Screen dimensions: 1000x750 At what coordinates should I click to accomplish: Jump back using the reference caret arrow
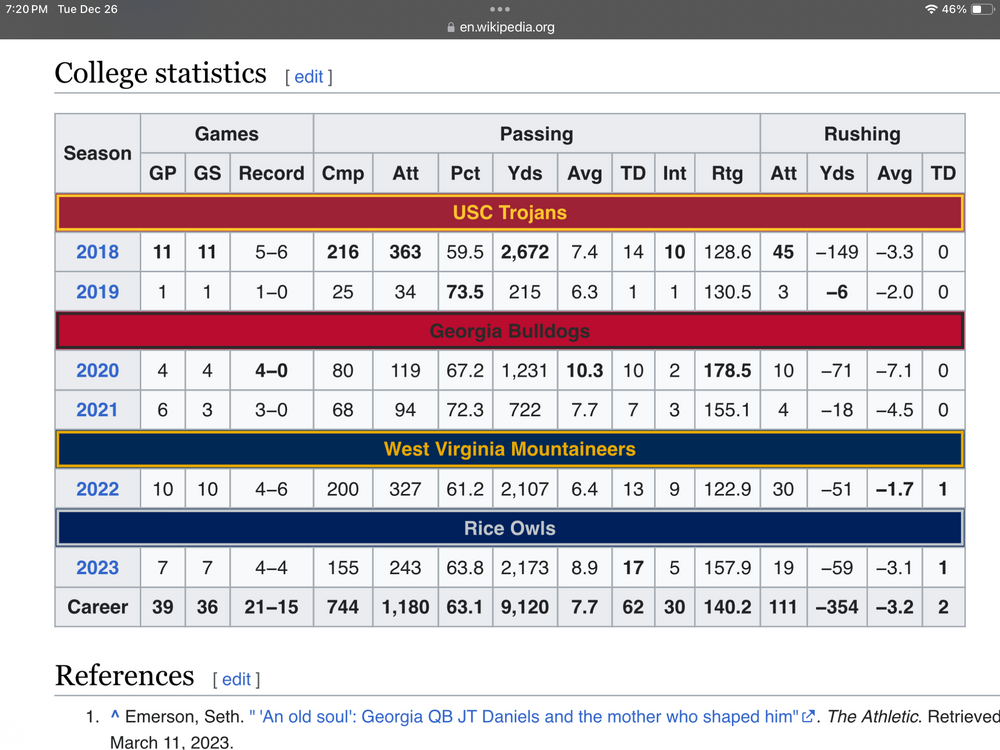tap(116, 717)
